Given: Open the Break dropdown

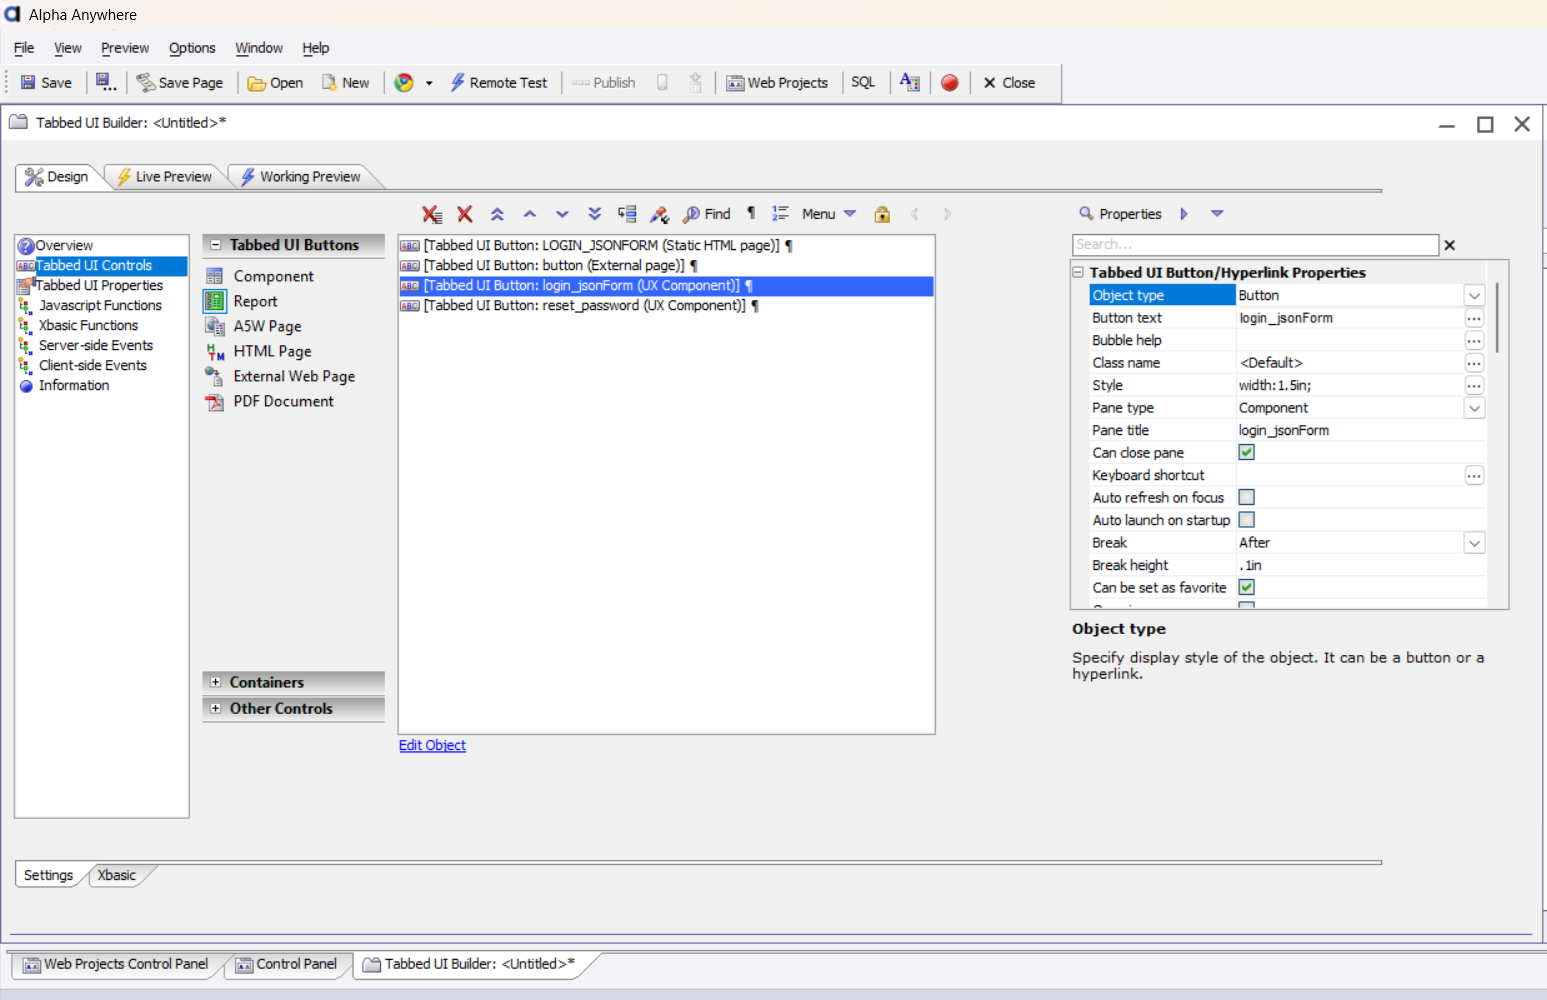Looking at the screenshot, I should 1474,543.
